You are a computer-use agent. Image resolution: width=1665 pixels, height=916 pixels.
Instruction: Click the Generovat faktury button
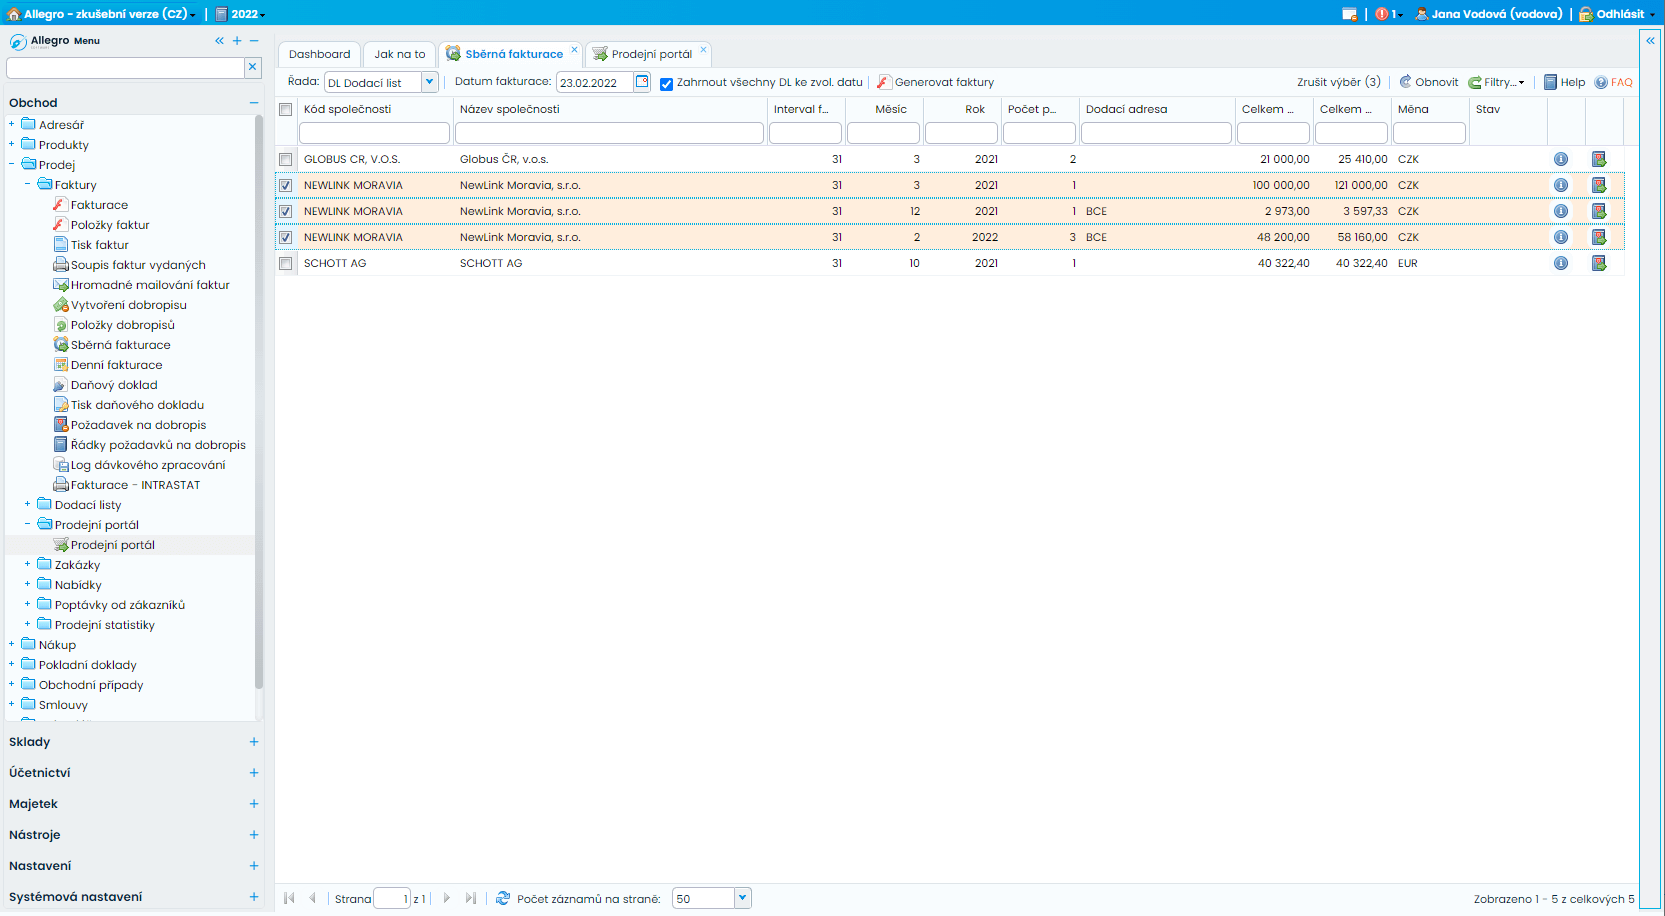tap(936, 82)
